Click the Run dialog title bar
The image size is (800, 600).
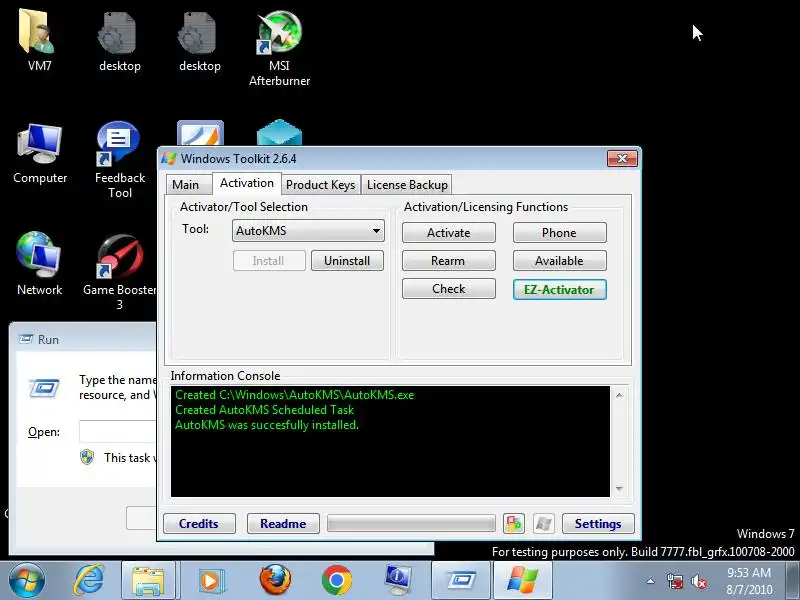[83, 339]
